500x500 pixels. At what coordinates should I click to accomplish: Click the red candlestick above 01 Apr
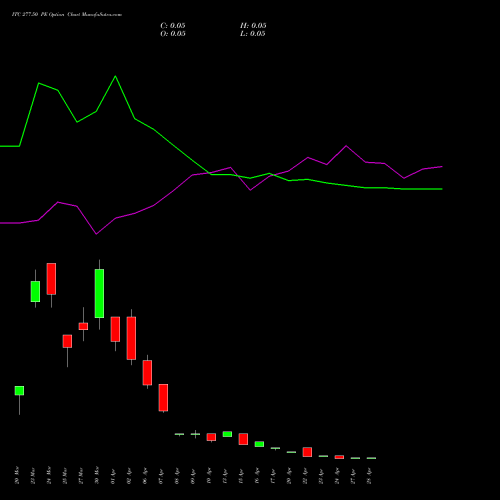point(115,329)
